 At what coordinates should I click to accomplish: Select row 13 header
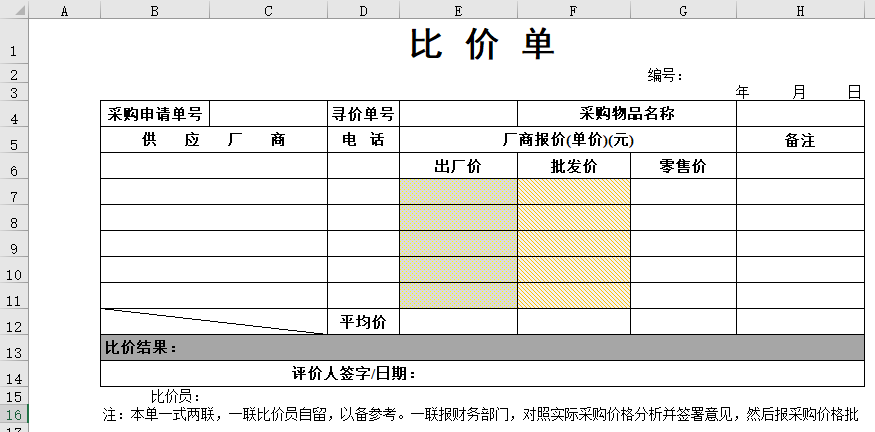click(x=14, y=353)
